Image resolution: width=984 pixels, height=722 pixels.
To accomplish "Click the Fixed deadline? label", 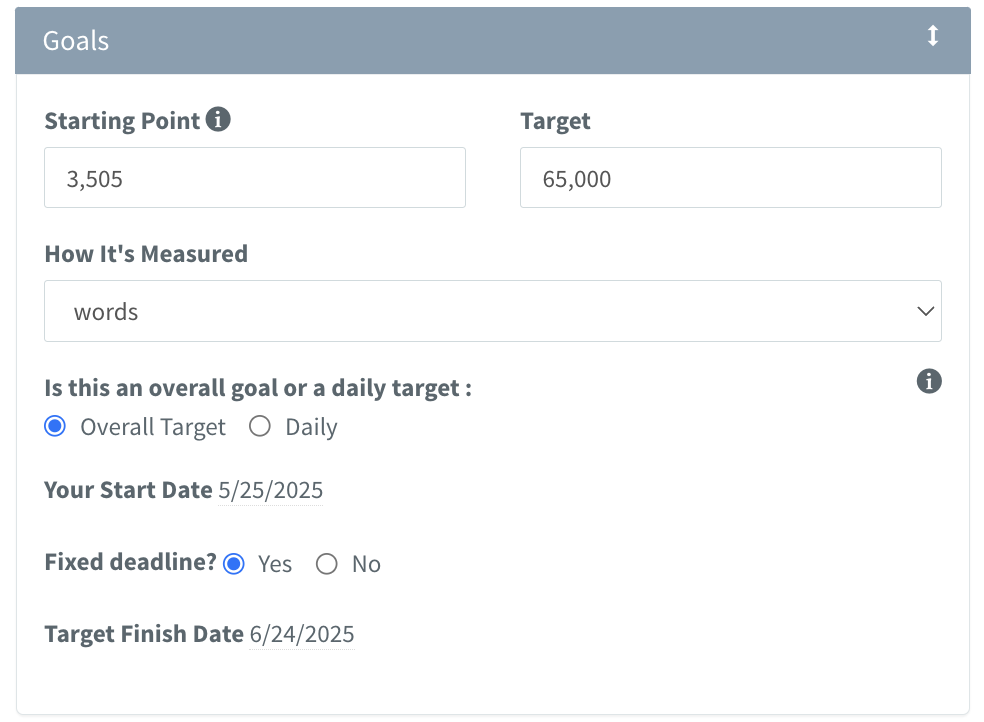I will pos(130,562).
